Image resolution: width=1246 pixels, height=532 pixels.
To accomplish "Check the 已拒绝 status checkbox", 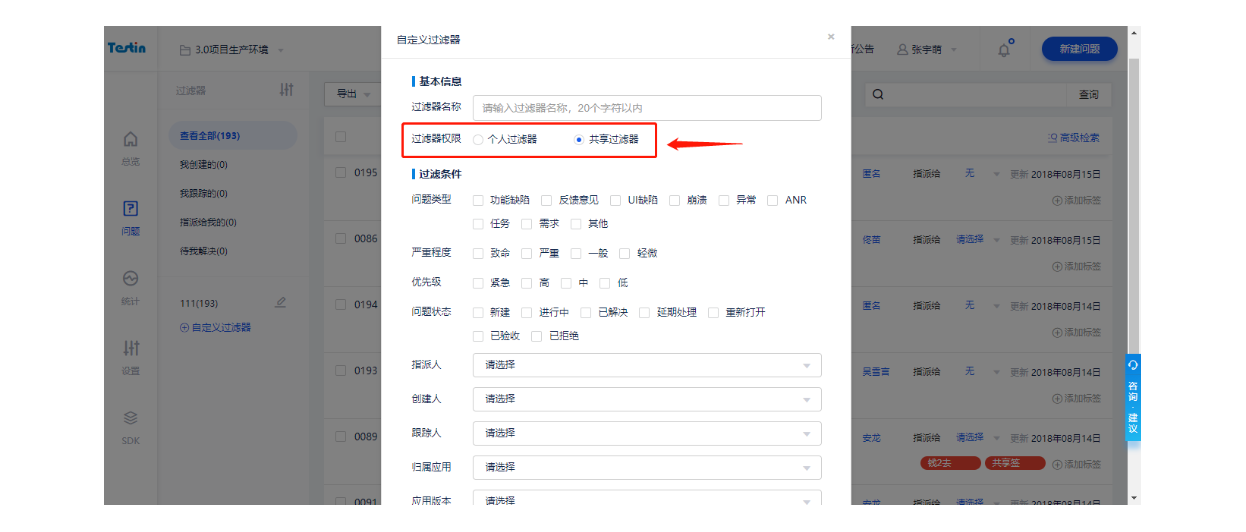I will [x=537, y=336].
